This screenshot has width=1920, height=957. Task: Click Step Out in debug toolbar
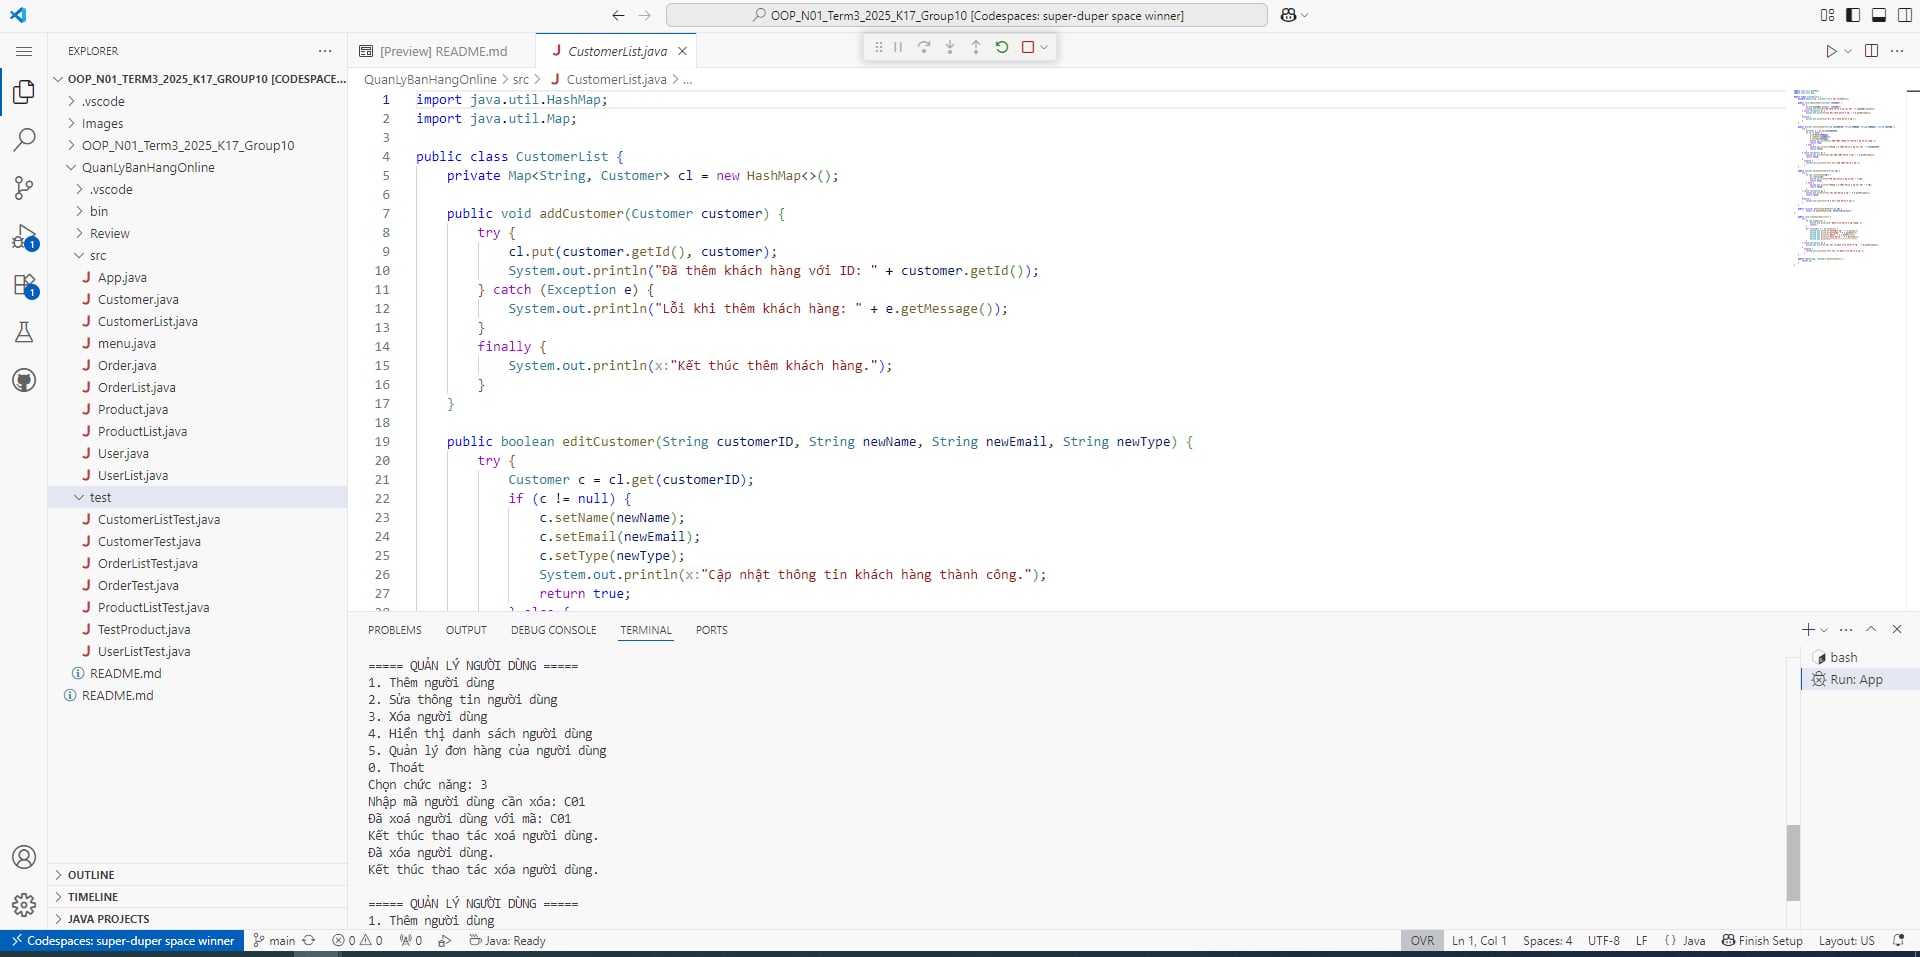point(976,47)
